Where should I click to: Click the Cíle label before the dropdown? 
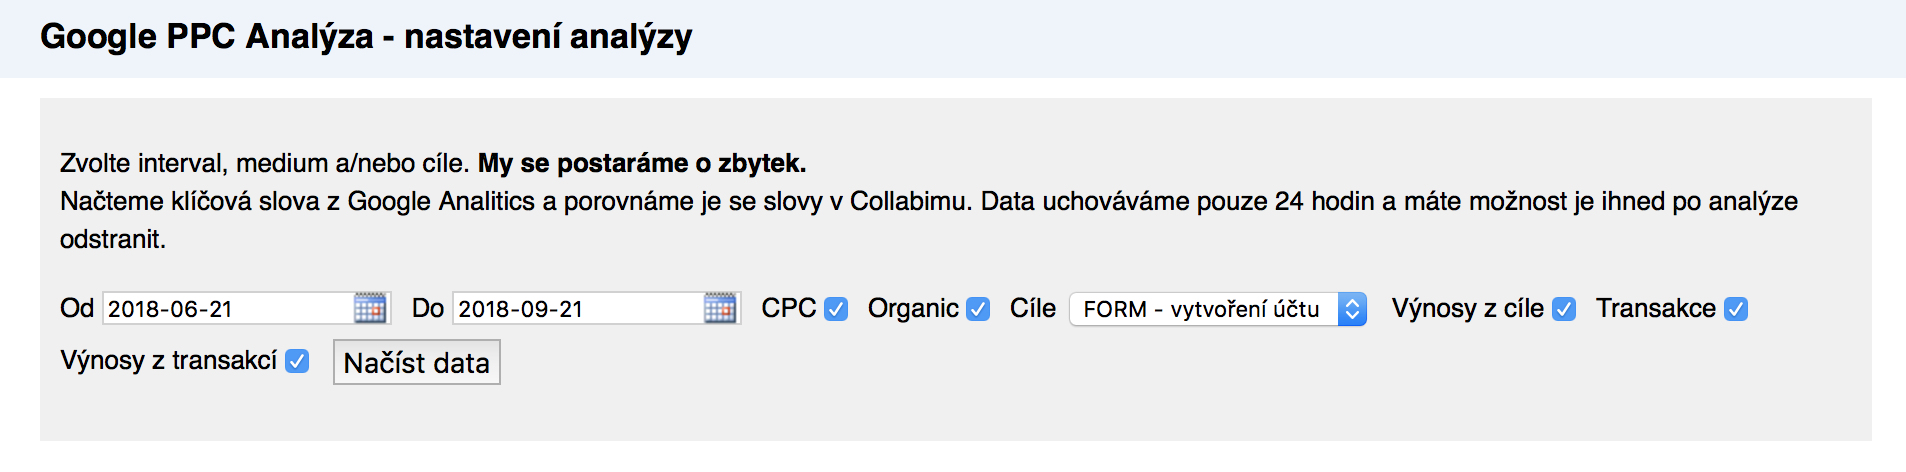pos(1033,308)
